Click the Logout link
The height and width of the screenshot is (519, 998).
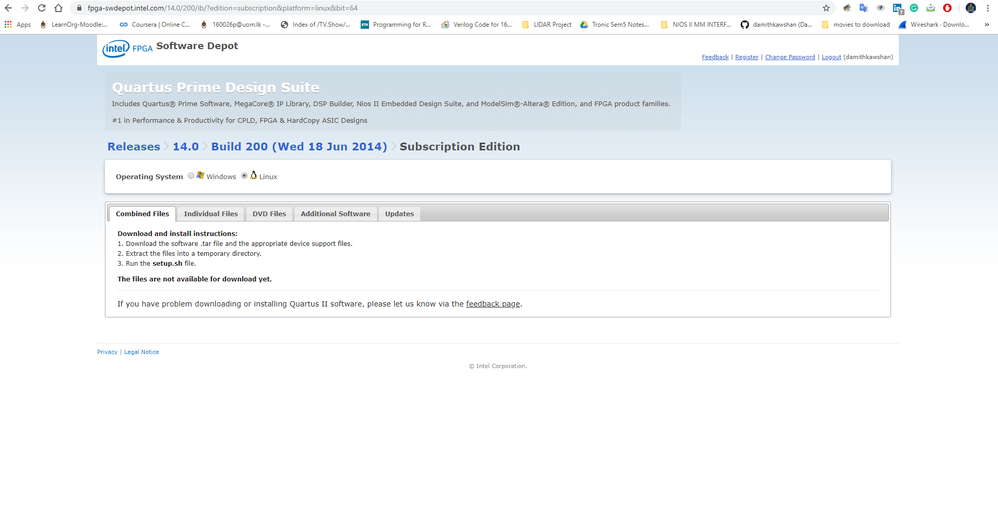[x=831, y=57]
